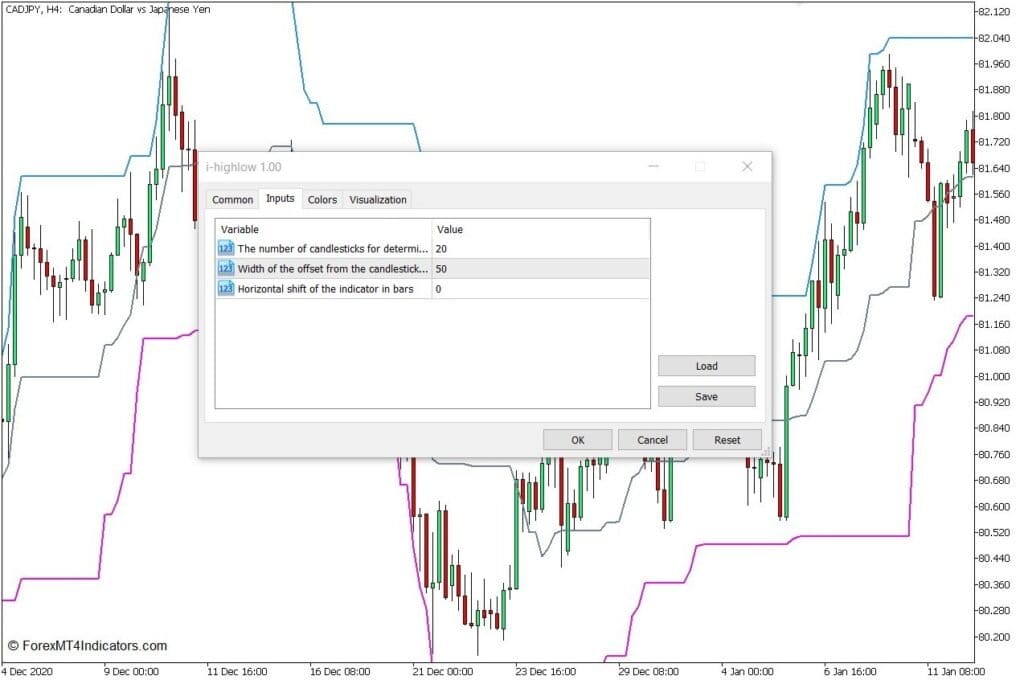Image resolution: width=1024 pixels, height=680 pixels.
Task: Select the horizontal shift of the indicator row
Action: (330, 289)
